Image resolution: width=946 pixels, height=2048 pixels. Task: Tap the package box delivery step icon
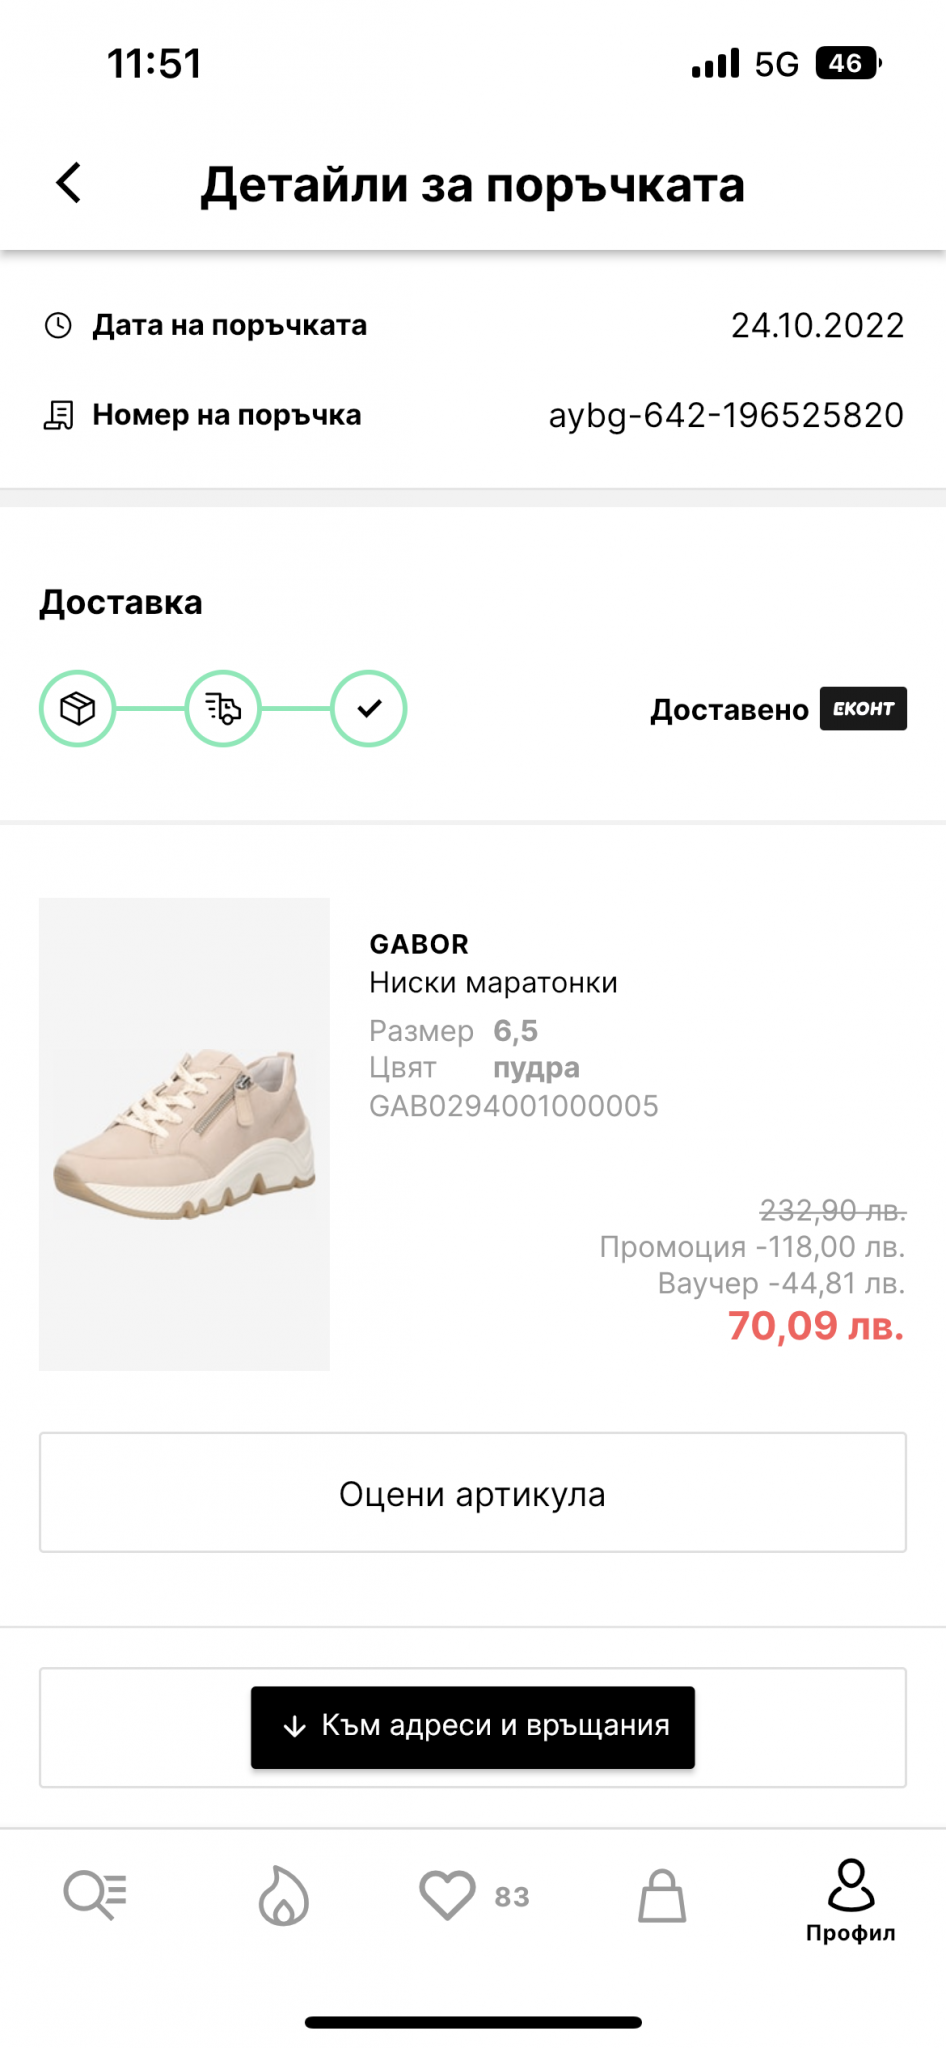pos(77,708)
